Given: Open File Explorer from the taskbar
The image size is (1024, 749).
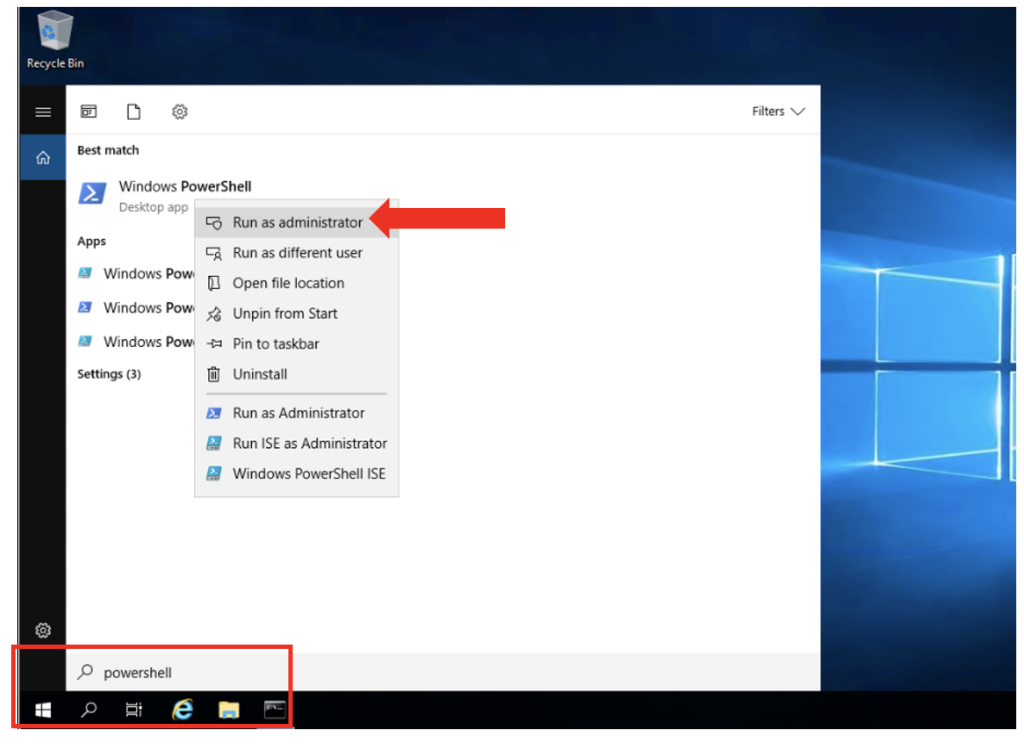Looking at the screenshot, I should [x=228, y=709].
